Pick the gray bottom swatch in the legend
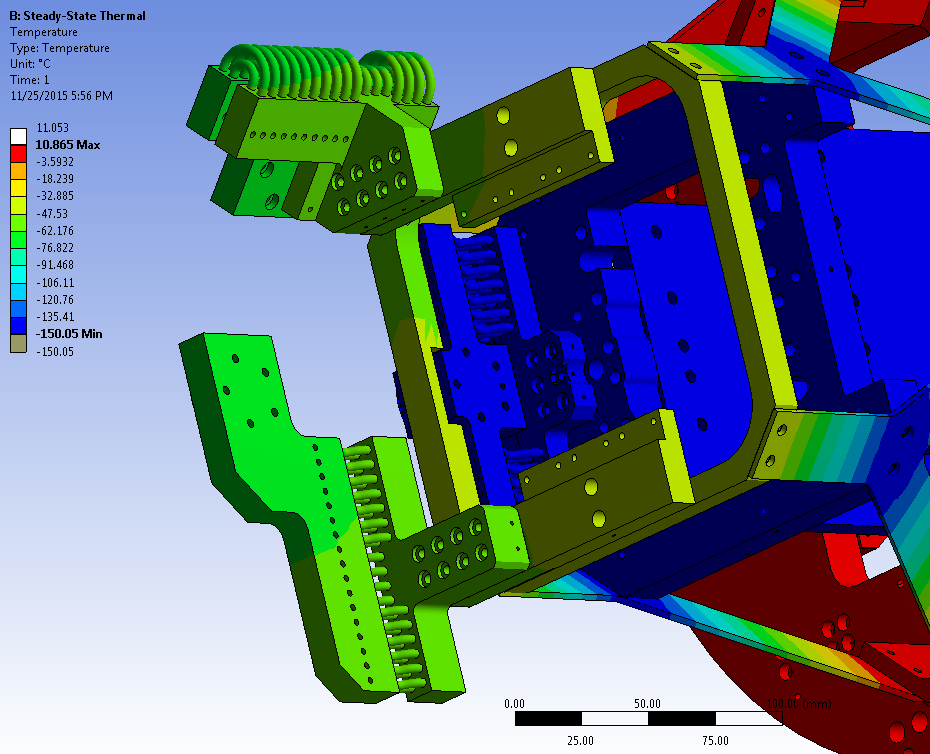930x754 pixels. 18,343
